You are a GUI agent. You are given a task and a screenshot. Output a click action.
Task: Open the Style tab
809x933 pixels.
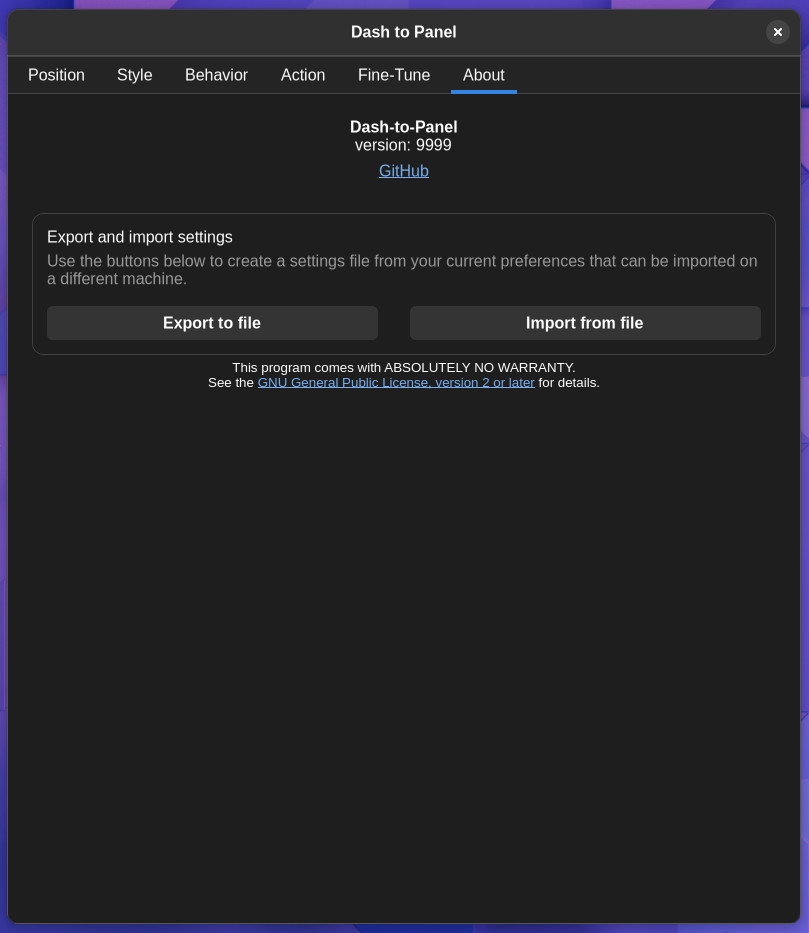pos(134,75)
